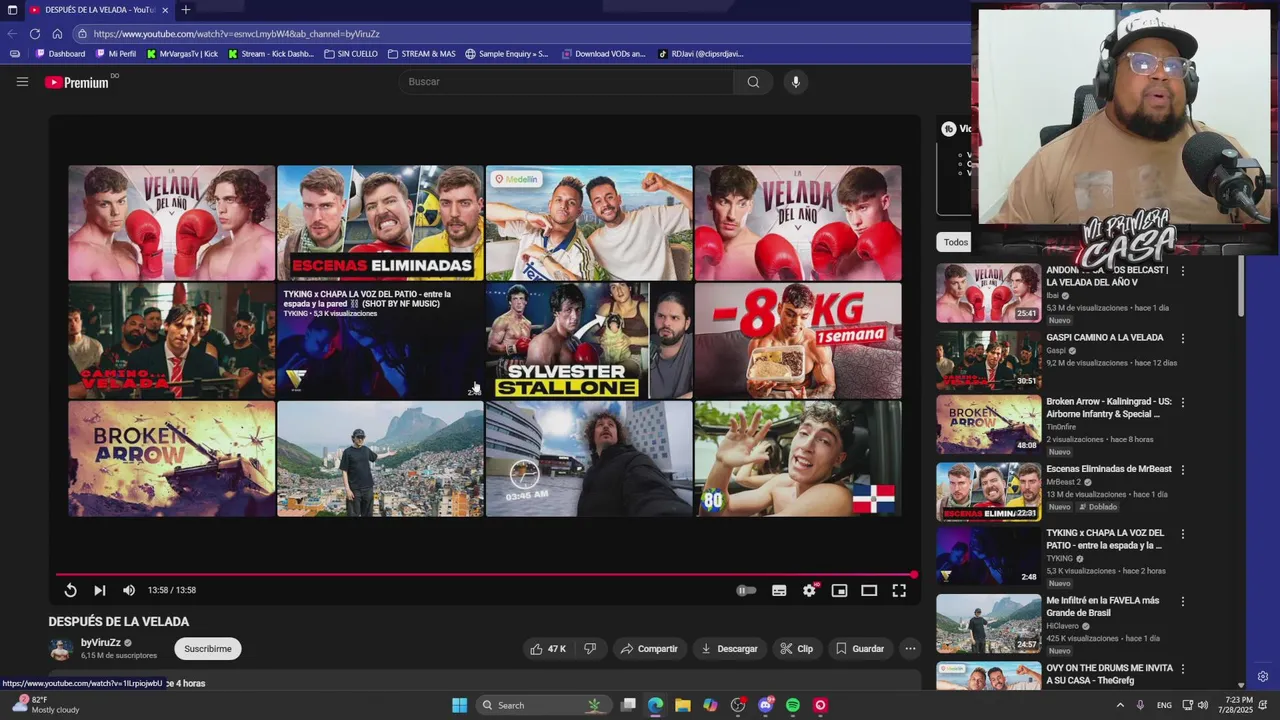Toggle subtitles in the video player
The width and height of the screenshot is (1280, 720).
tap(779, 591)
